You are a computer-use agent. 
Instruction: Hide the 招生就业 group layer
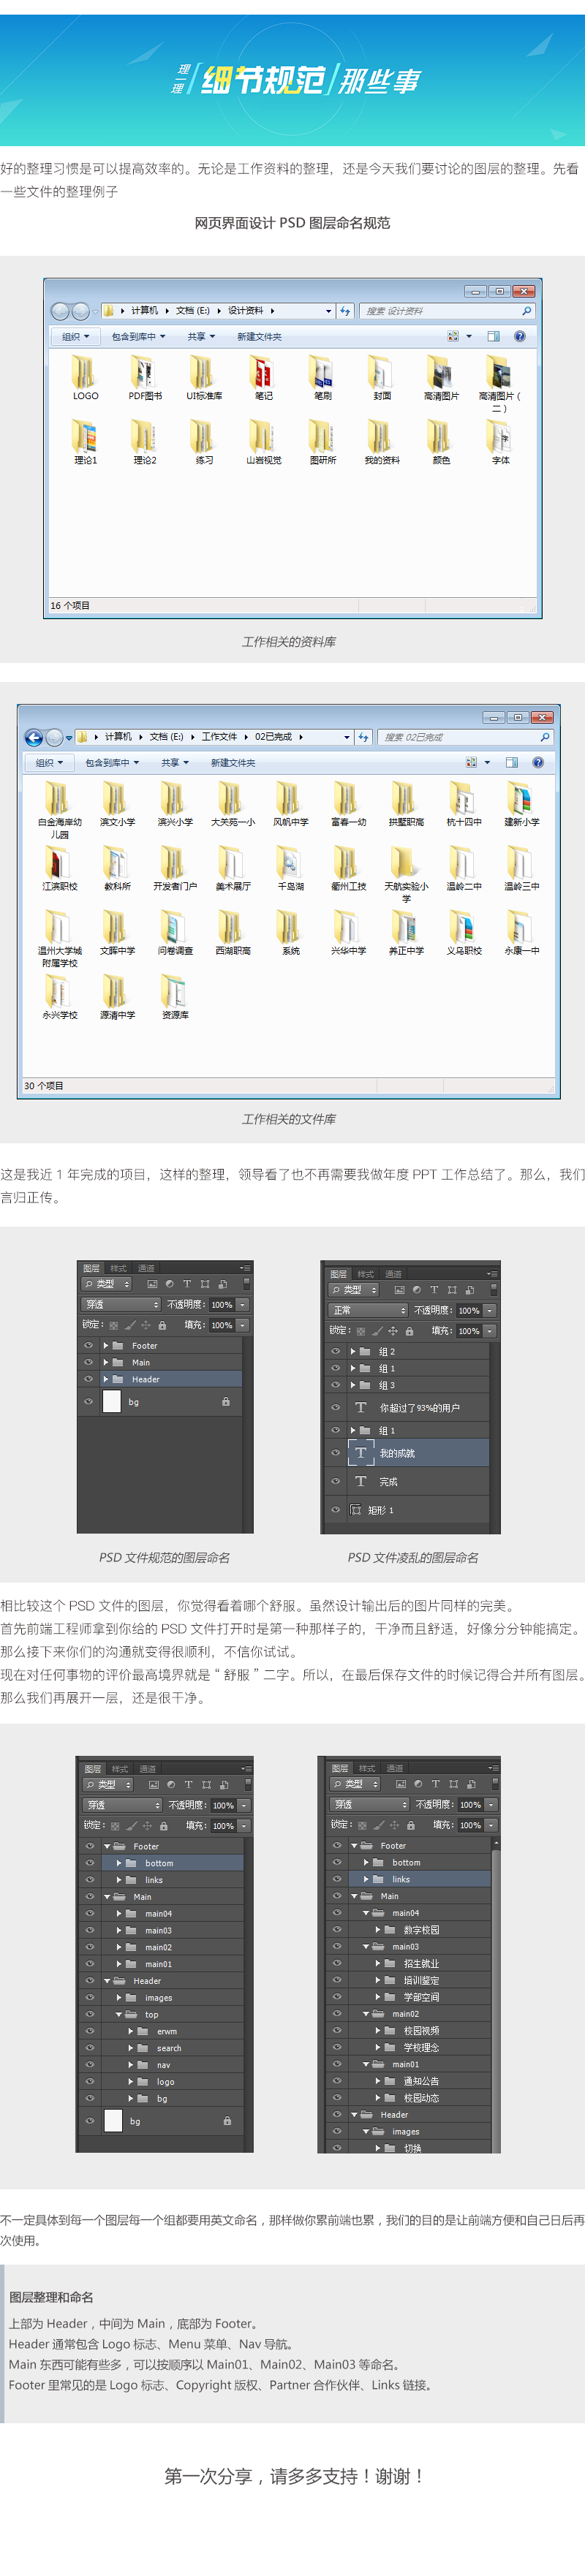[337, 1963]
